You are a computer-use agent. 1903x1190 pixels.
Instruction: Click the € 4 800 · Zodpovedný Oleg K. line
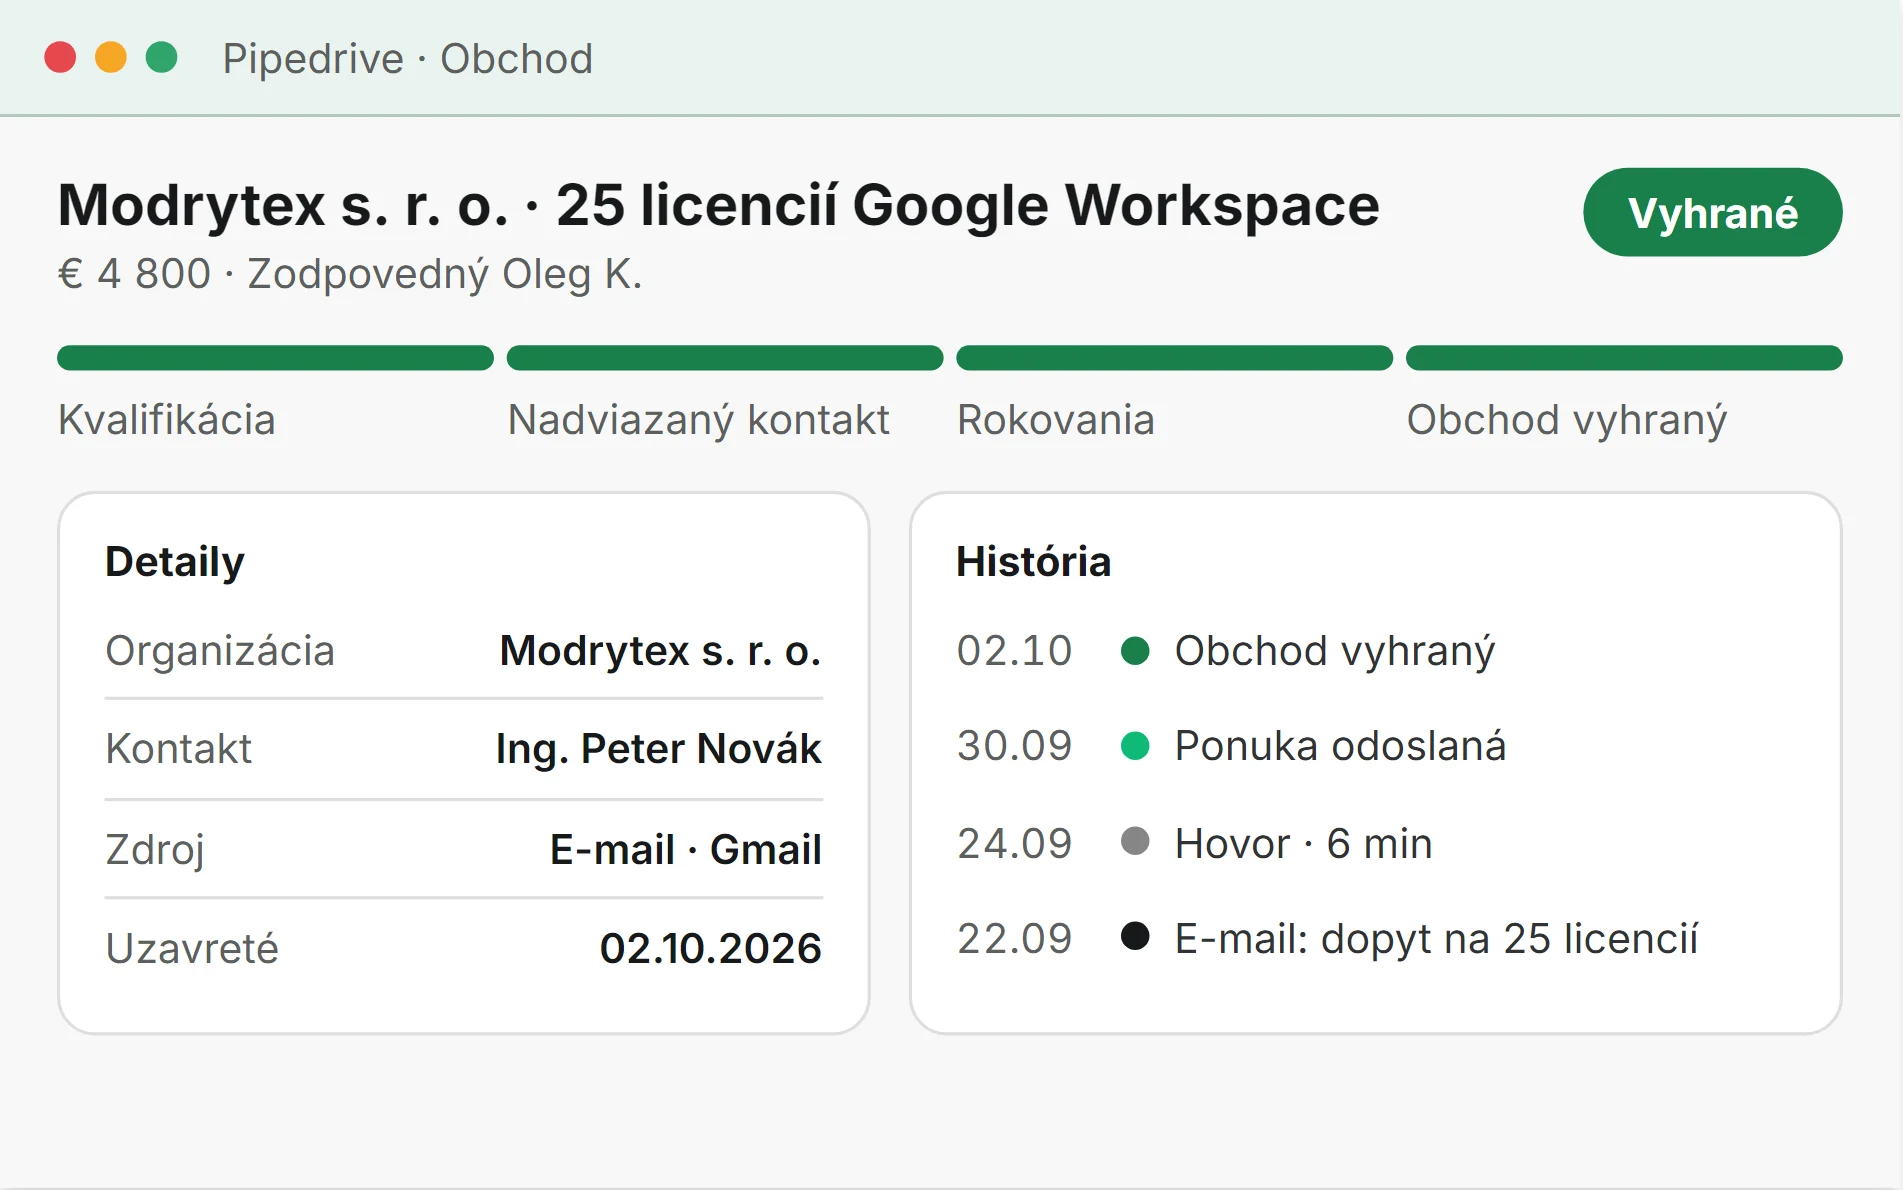click(350, 274)
